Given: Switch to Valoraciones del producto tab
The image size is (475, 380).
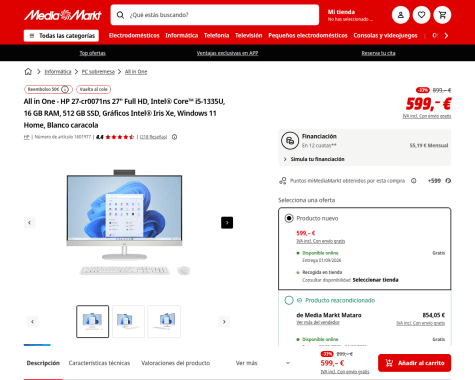Looking at the screenshot, I should (176, 363).
